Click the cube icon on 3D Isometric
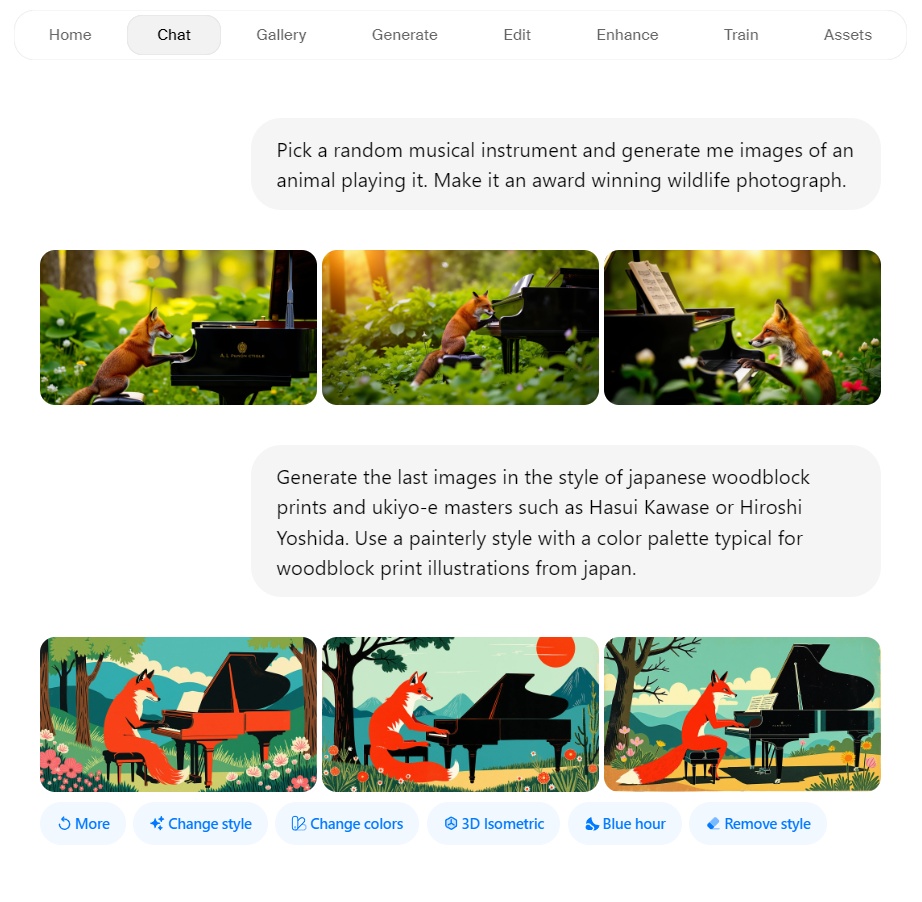The height and width of the screenshot is (902, 922). 451,823
